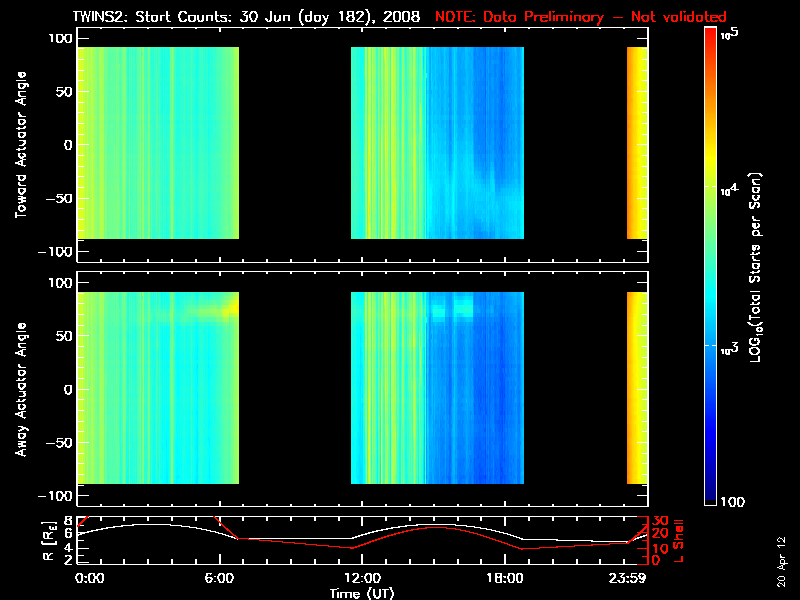Click the '18:00' time axis tick label
This screenshot has width=800, height=600.
click(x=505, y=579)
